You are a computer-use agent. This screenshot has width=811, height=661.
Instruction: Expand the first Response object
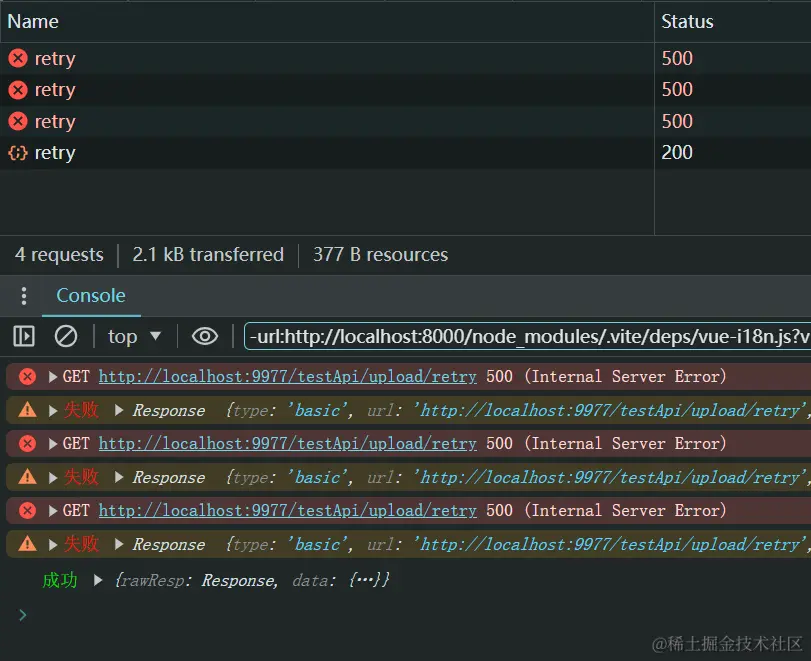coord(119,410)
